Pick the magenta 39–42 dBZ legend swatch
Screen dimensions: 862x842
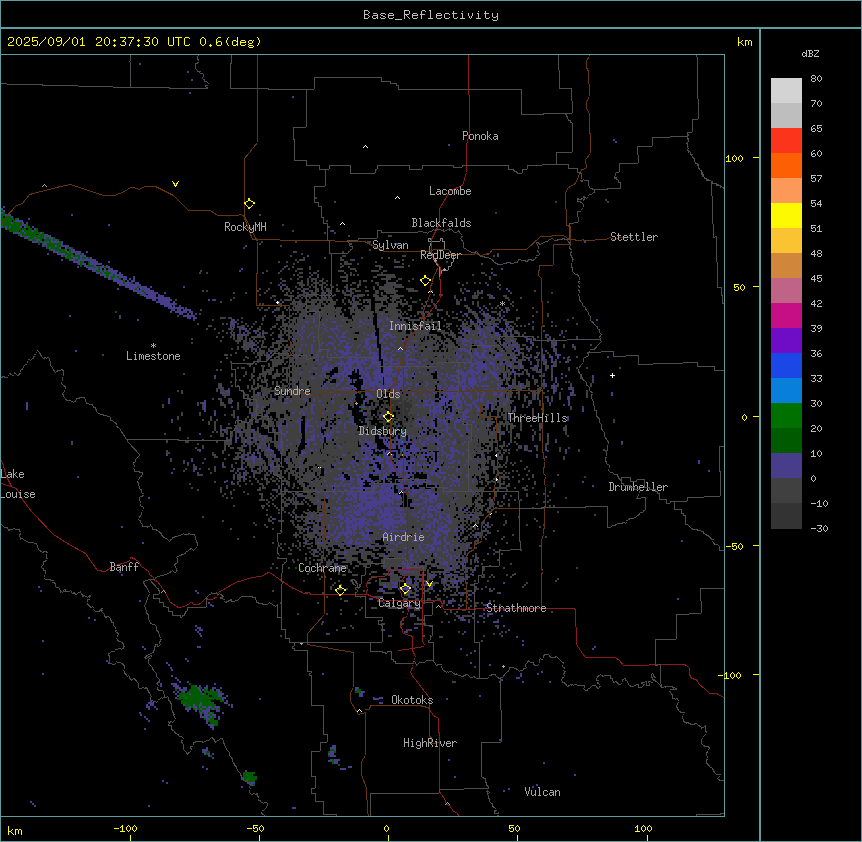click(786, 315)
